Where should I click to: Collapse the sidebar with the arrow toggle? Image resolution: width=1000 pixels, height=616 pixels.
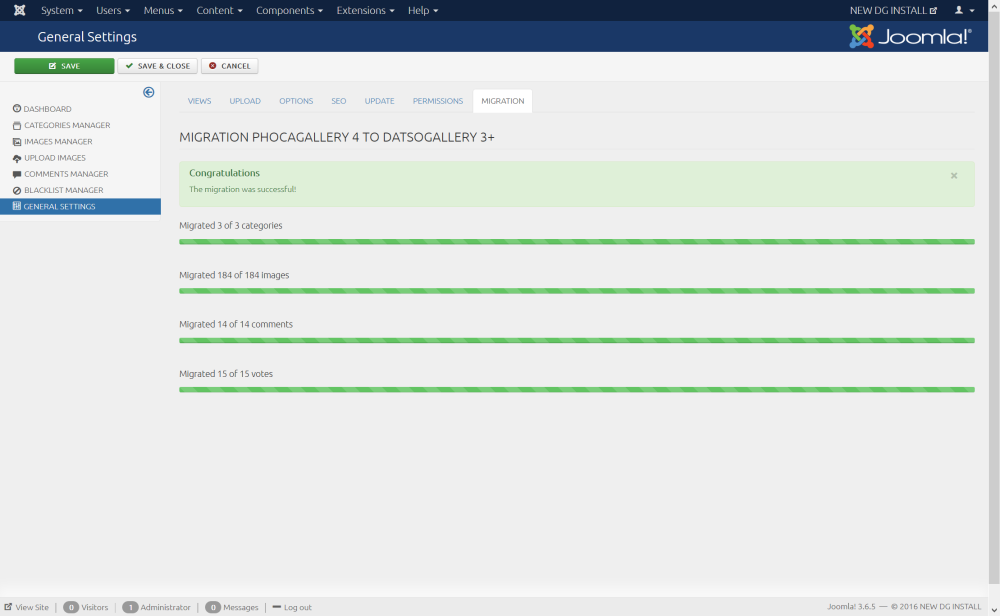[x=148, y=92]
